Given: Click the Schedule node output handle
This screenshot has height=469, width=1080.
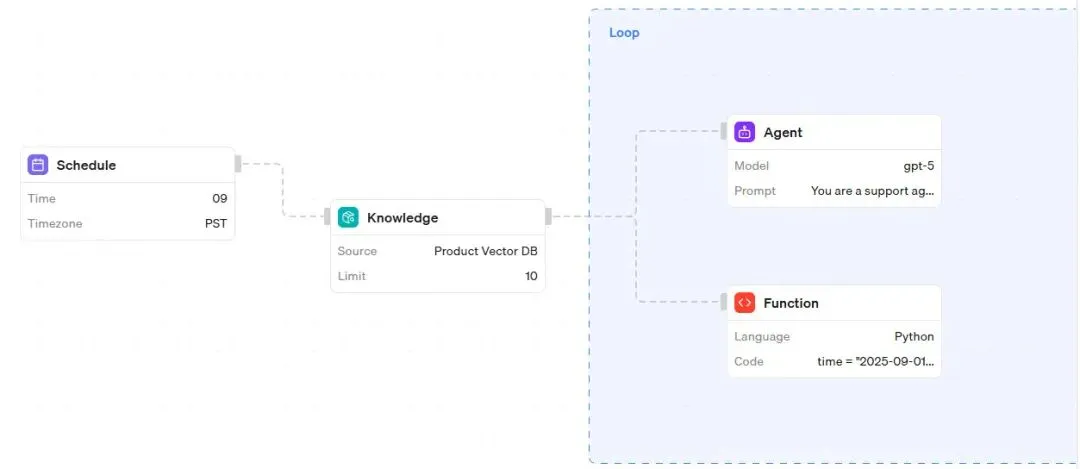Looking at the screenshot, I should tap(238, 163).
